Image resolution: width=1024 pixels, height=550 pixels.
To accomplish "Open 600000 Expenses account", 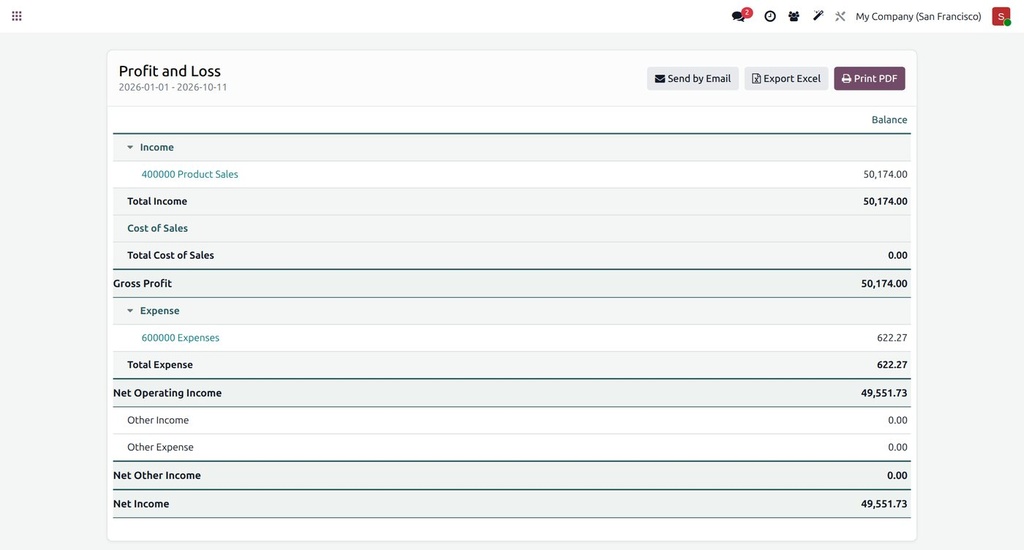I will point(180,338).
